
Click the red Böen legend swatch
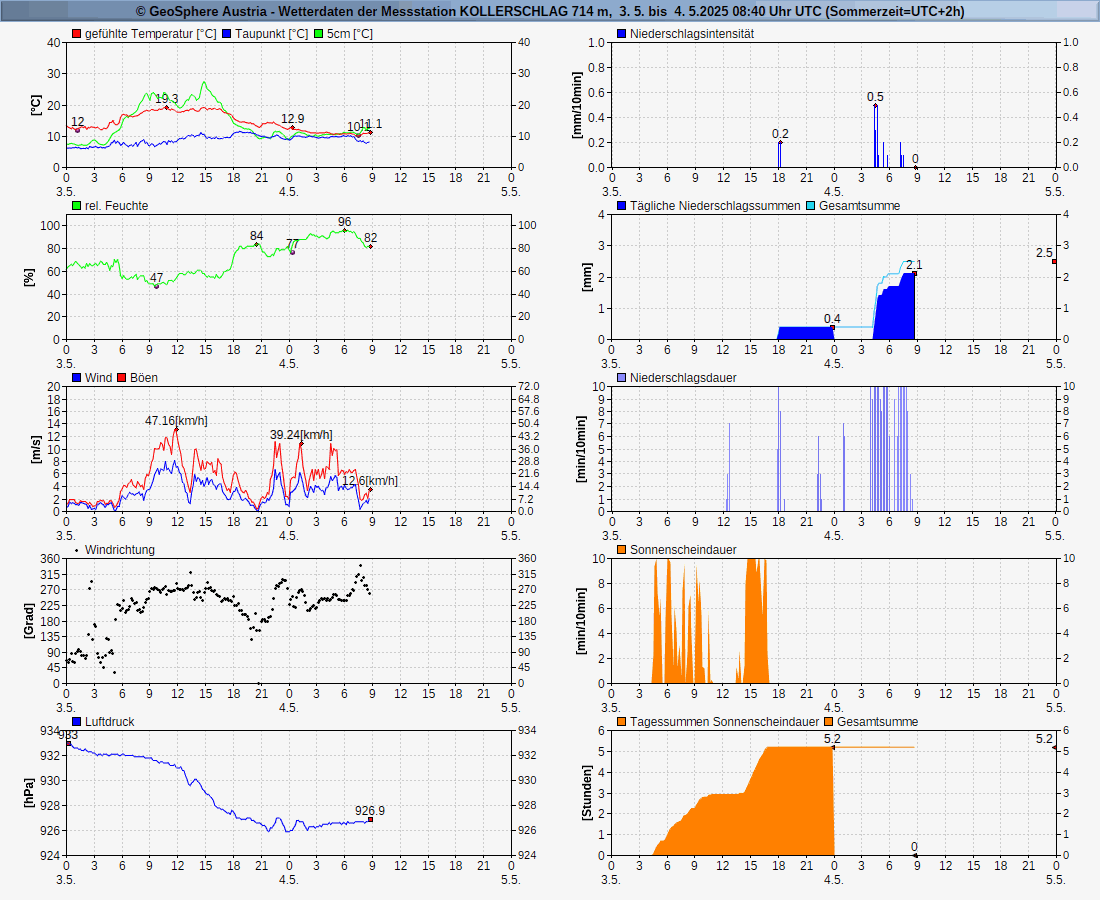pyautogui.click(x=121, y=377)
